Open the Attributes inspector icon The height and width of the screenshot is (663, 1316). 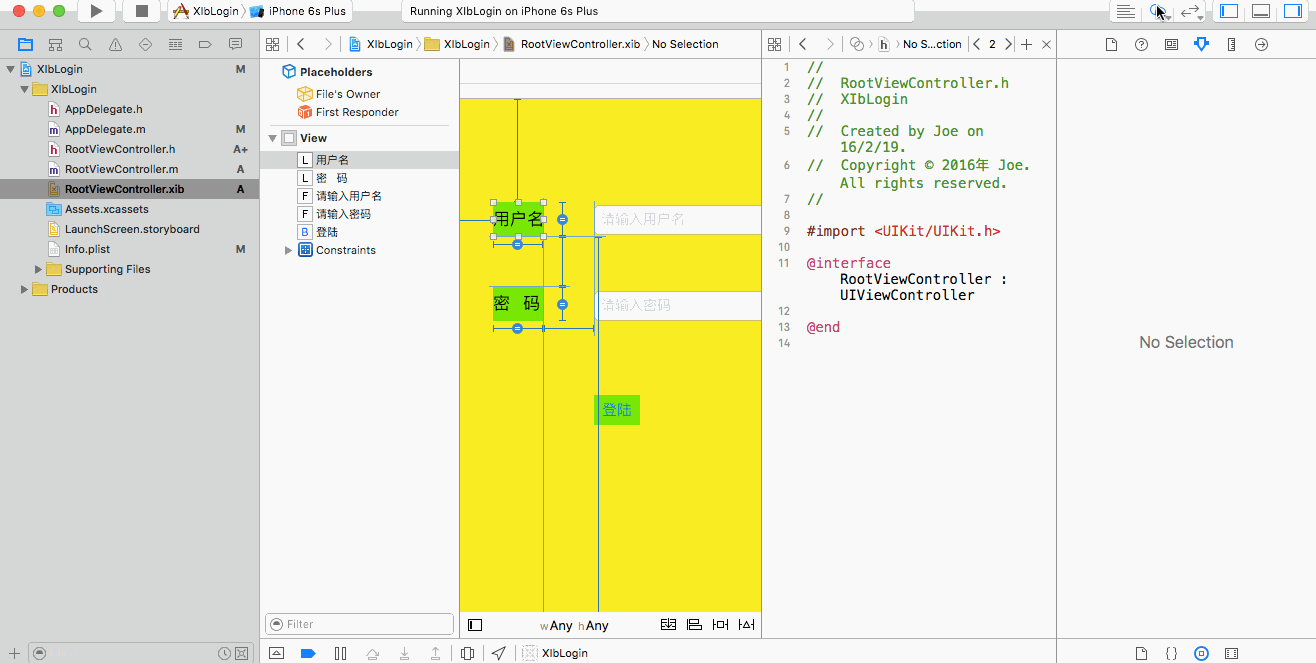click(1201, 44)
